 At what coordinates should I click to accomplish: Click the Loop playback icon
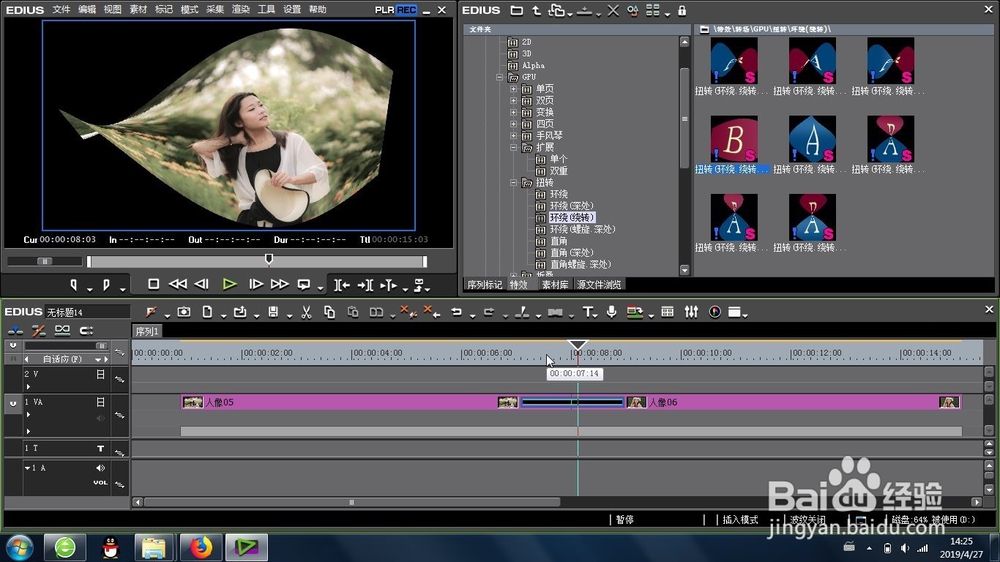click(x=304, y=285)
